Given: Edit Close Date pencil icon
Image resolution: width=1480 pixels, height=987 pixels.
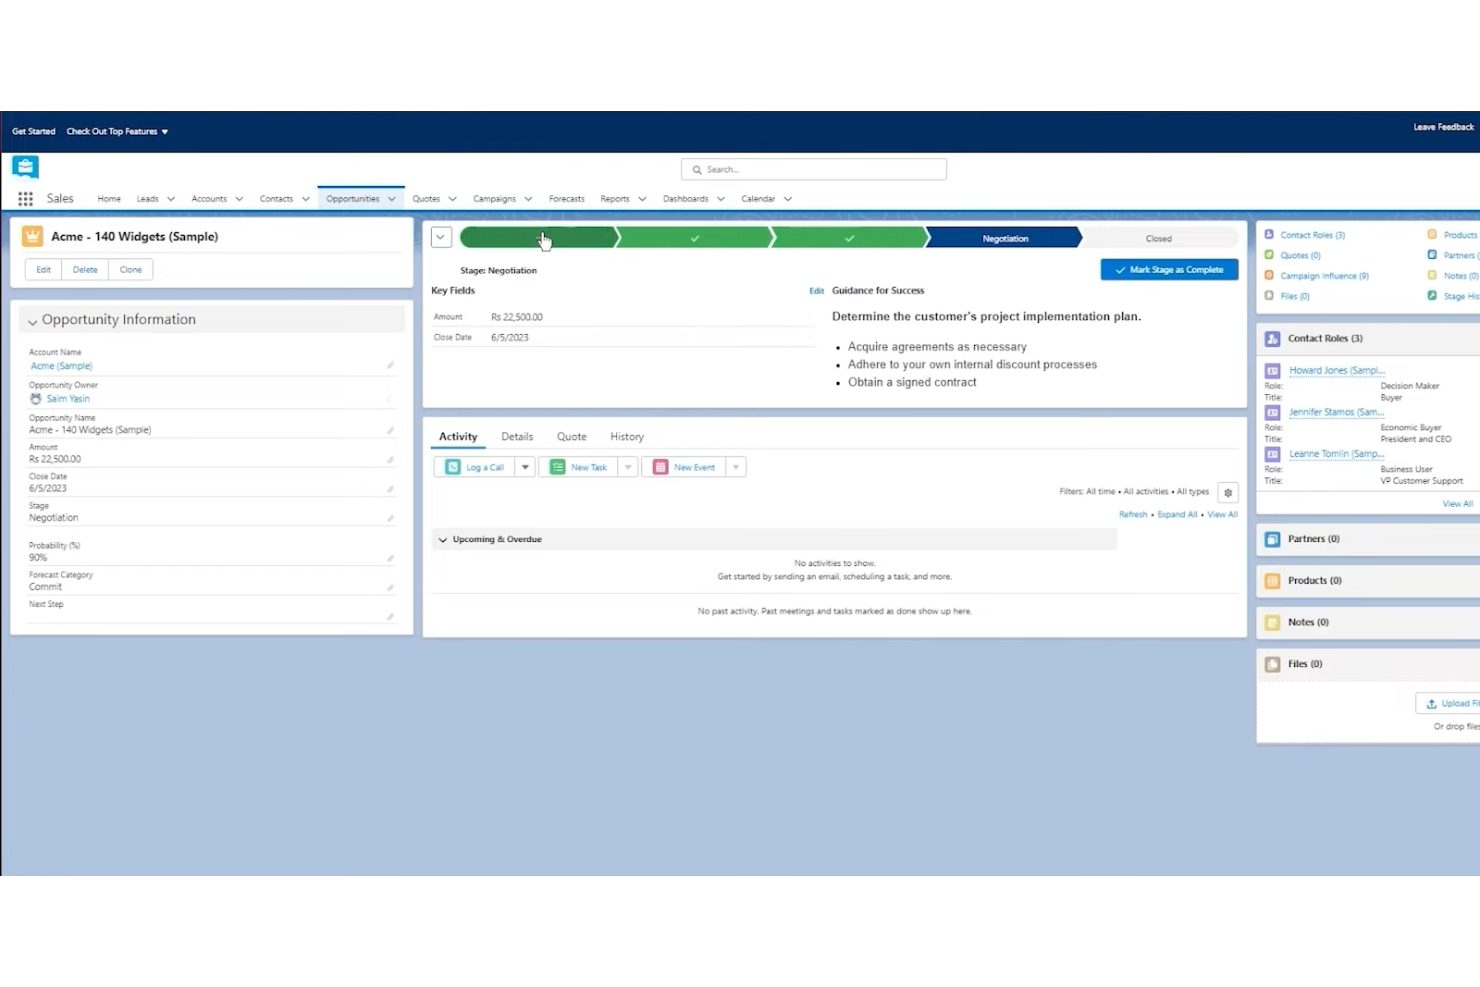Looking at the screenshot, I should [390, 489].
